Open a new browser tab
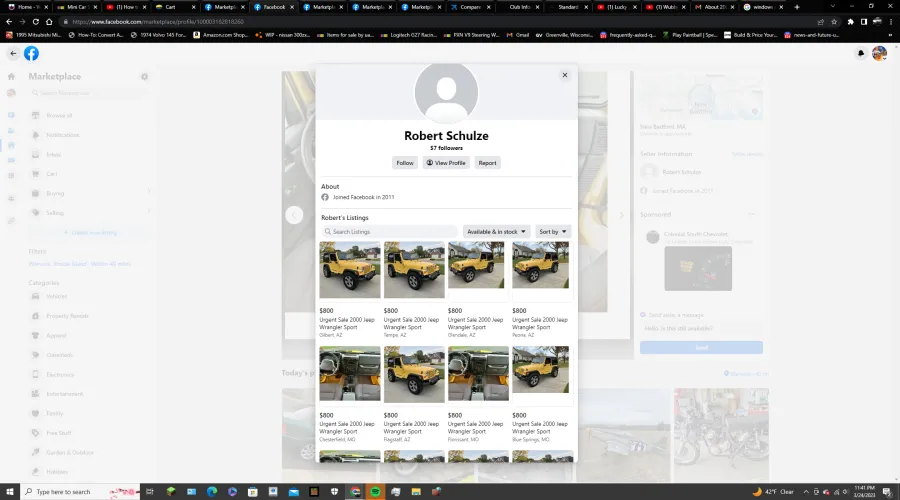The width and height of the screenshot is (900, 500). coord(797,7)
